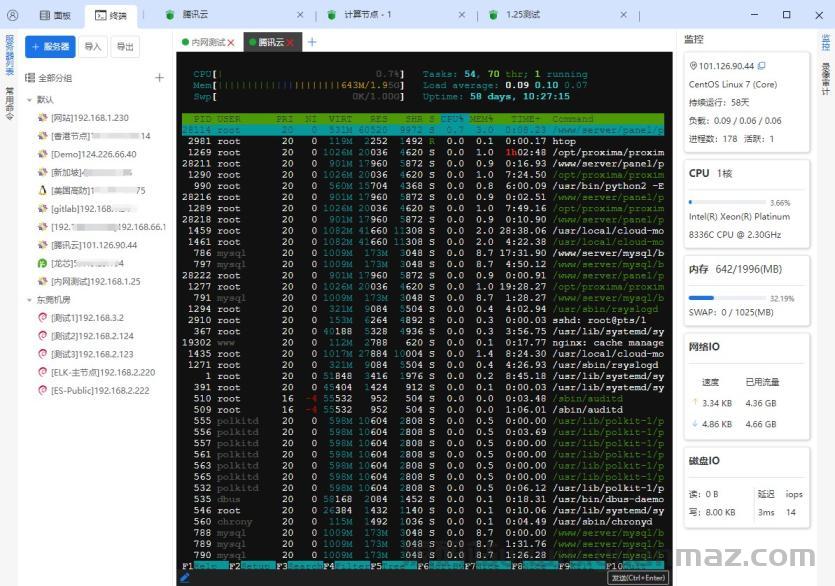The width and height of the screenshot is (835, 586).
Task: Open the 审计 right edge vertical tab
Action: (x=825, y=79)
